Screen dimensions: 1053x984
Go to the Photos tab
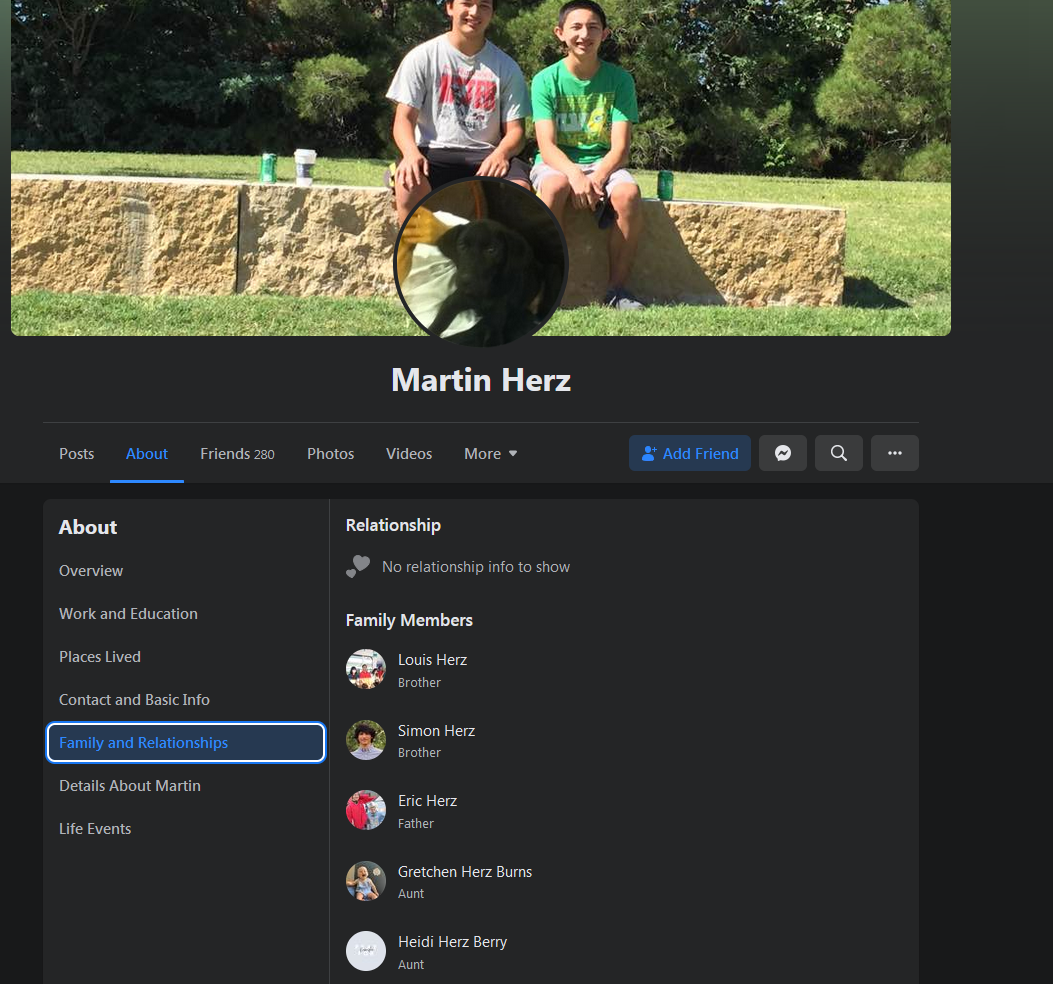point(330,454)
